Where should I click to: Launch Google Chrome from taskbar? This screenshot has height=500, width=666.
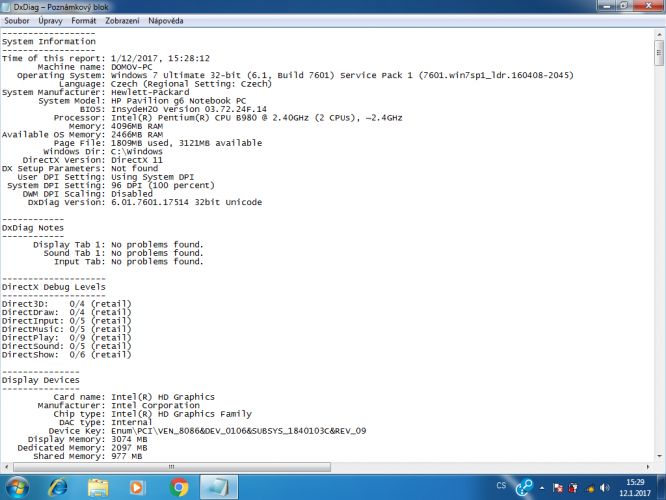coord(179,487)
